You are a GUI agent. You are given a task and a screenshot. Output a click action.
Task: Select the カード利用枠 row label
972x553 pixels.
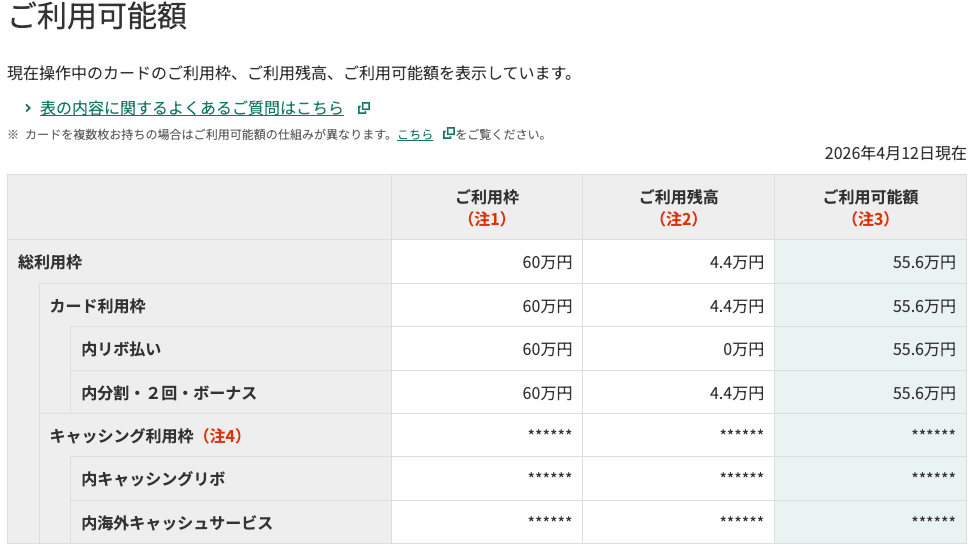(x=98, y=306)
